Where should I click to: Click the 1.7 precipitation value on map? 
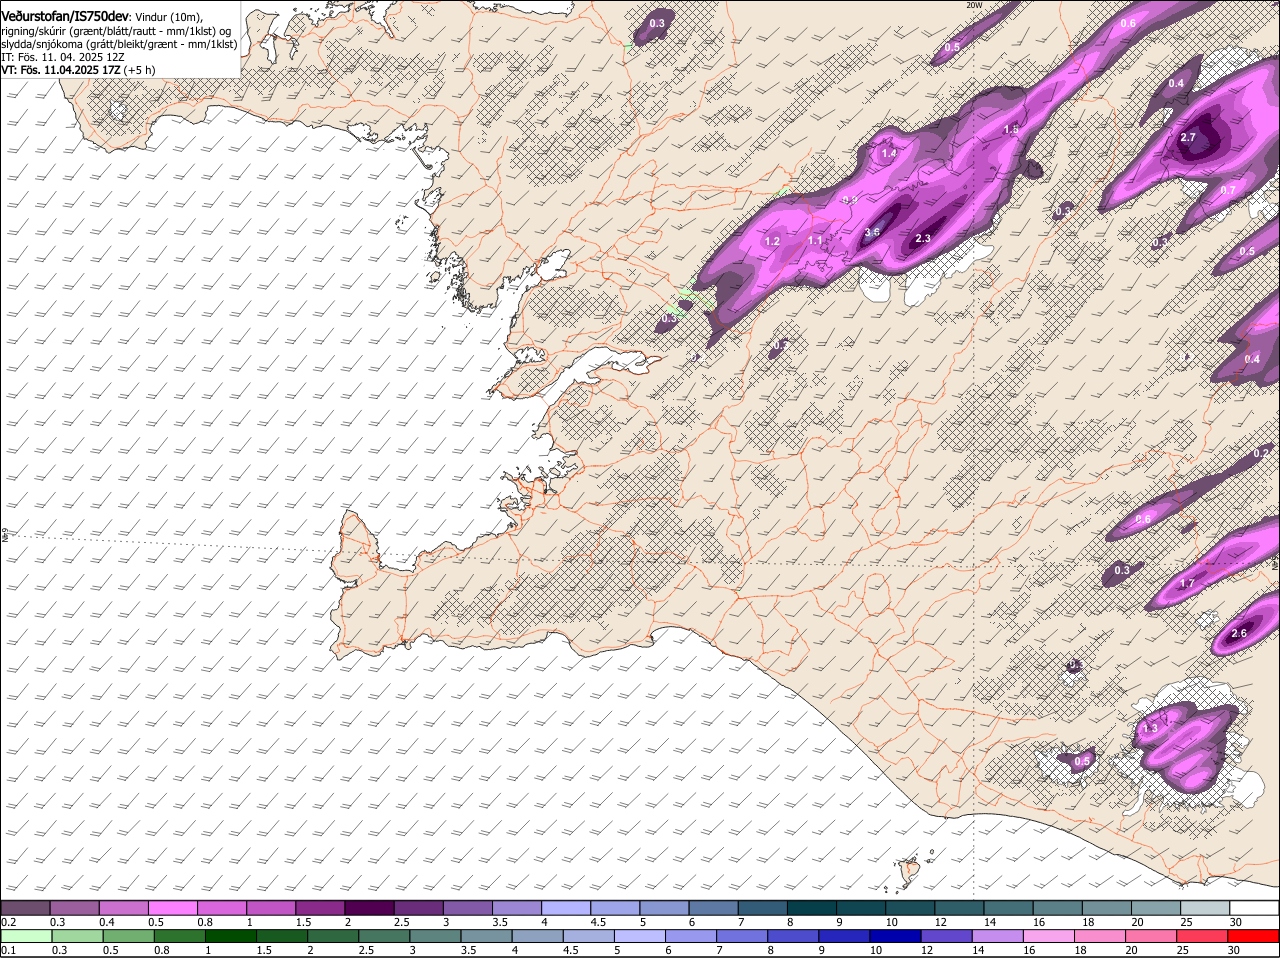click(1188, 584)
